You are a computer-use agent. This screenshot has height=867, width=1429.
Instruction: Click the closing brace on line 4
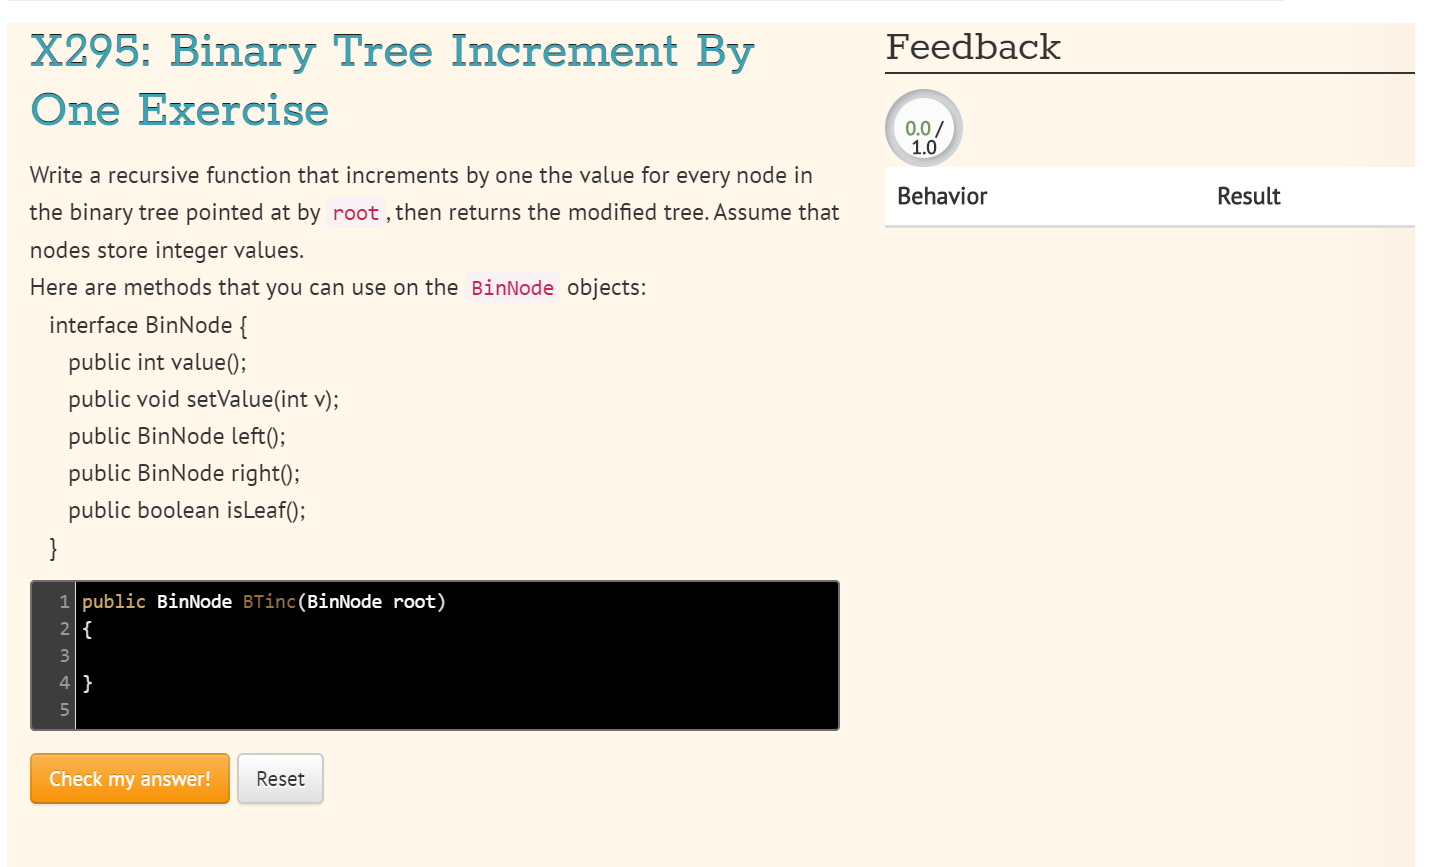pos(86,682)
